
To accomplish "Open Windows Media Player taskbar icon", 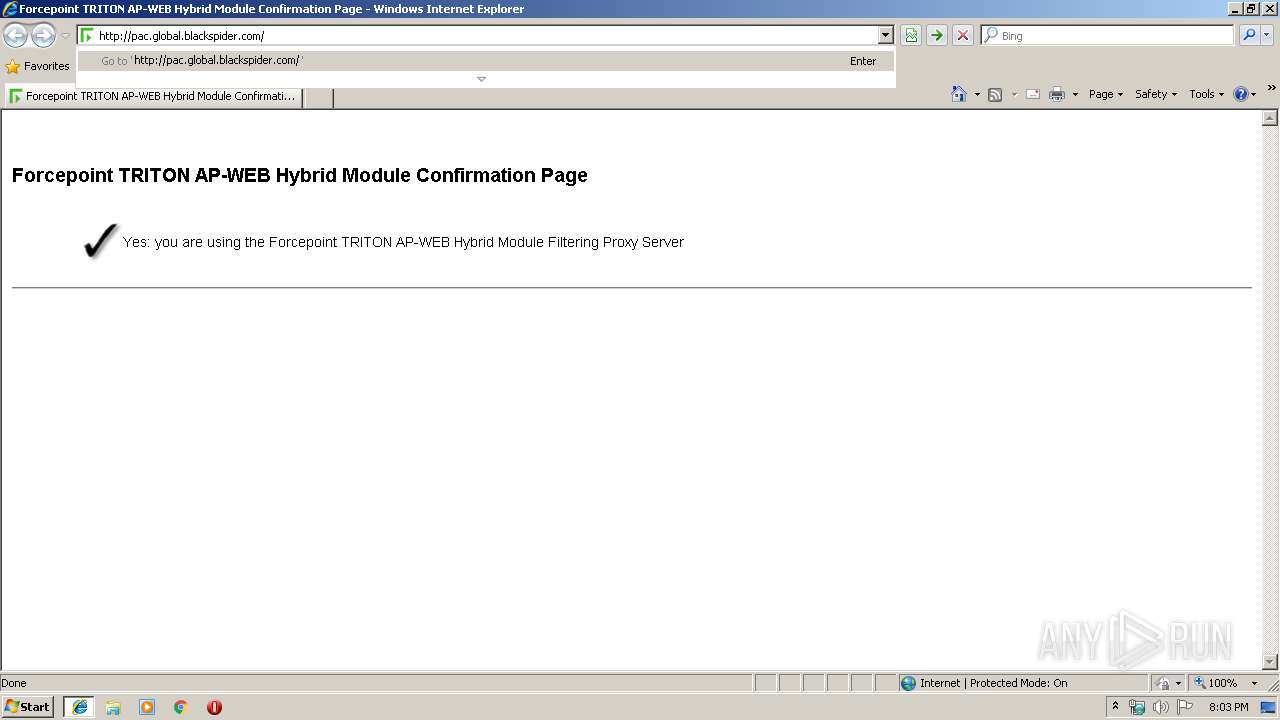I will (x=147, y=707).
